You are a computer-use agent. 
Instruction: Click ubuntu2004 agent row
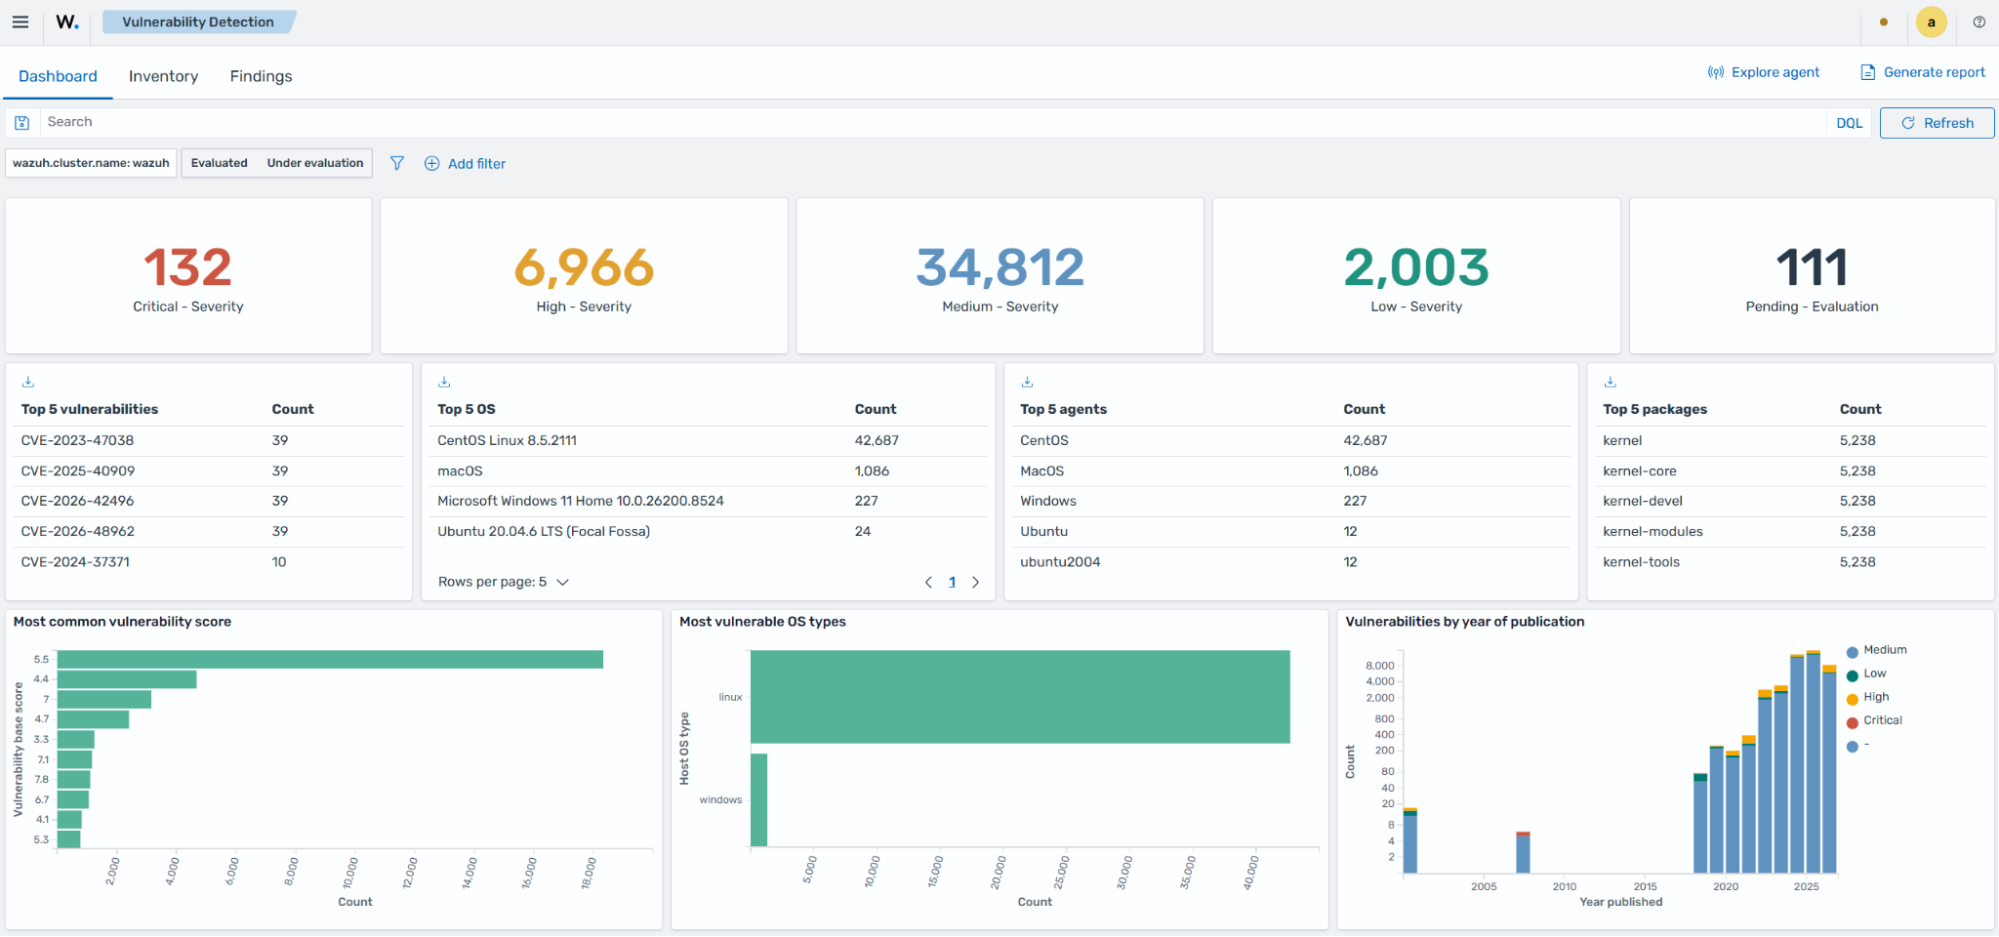(1292, 562)
